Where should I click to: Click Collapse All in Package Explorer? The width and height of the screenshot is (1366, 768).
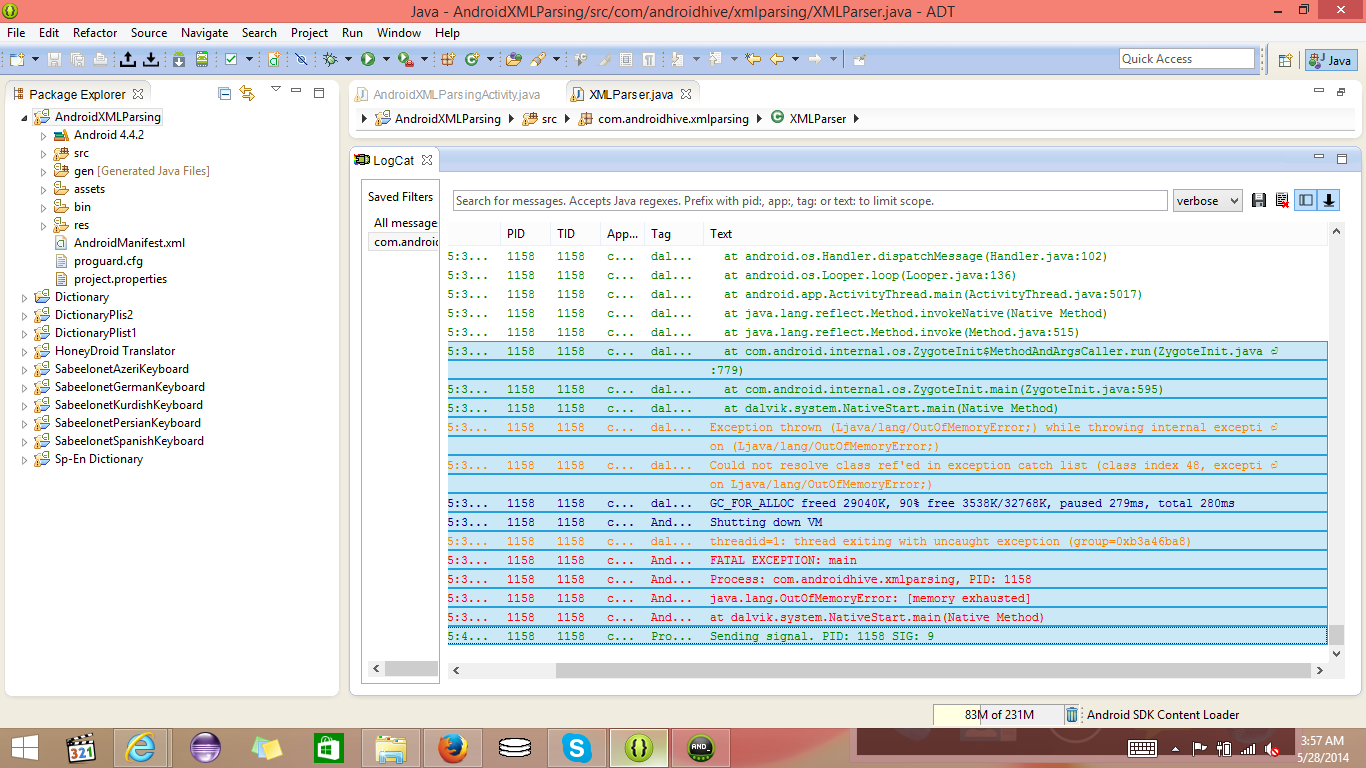[x=224, y=94]
